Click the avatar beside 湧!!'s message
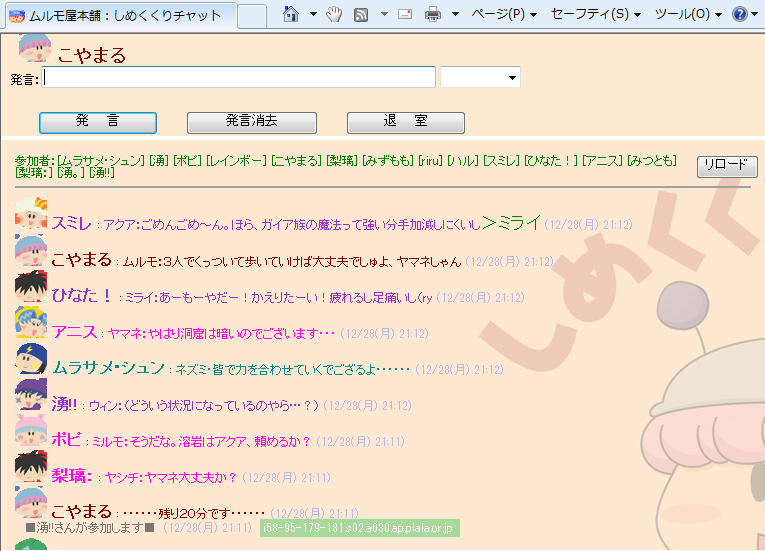 pos(31,394)
